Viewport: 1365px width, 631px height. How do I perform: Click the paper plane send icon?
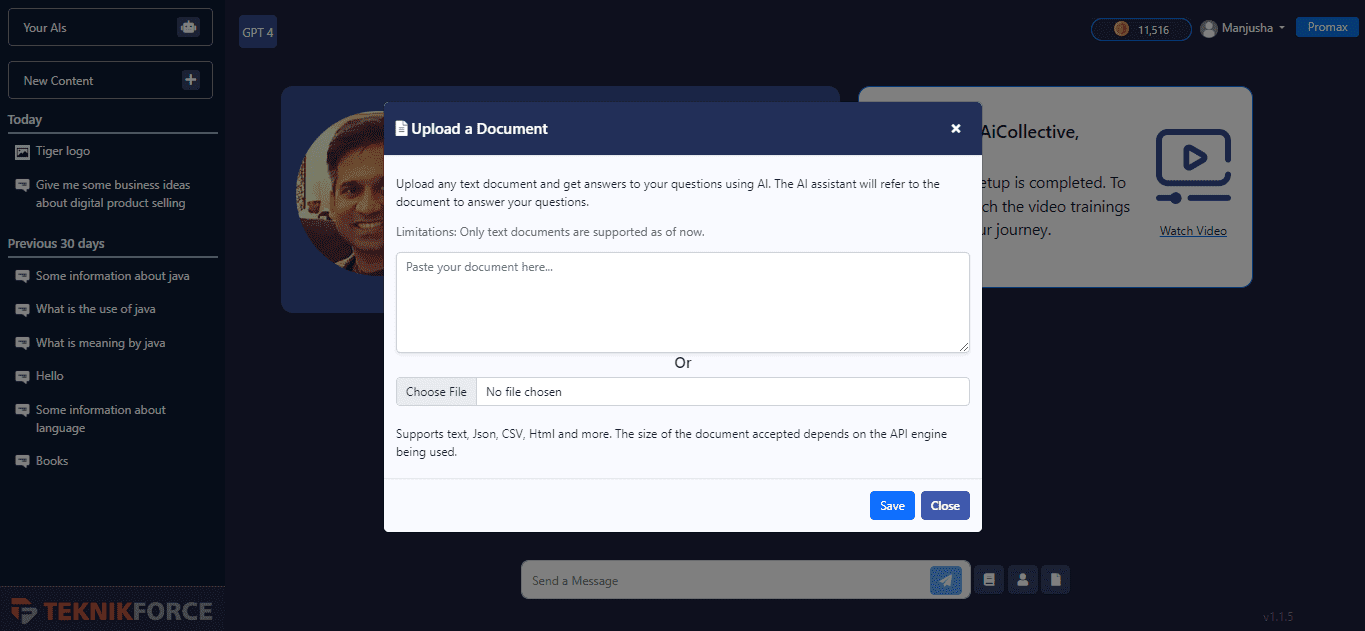click(945, 580)
